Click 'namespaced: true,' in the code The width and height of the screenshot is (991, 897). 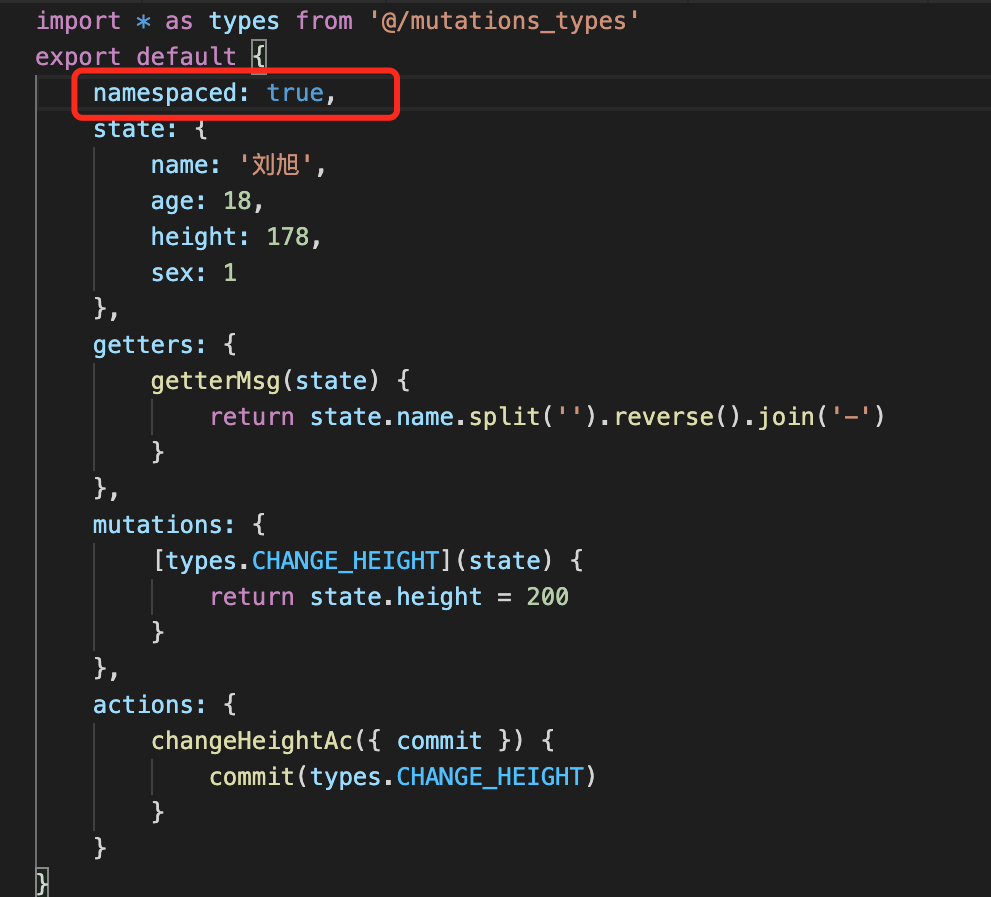(x=215, y=93)
